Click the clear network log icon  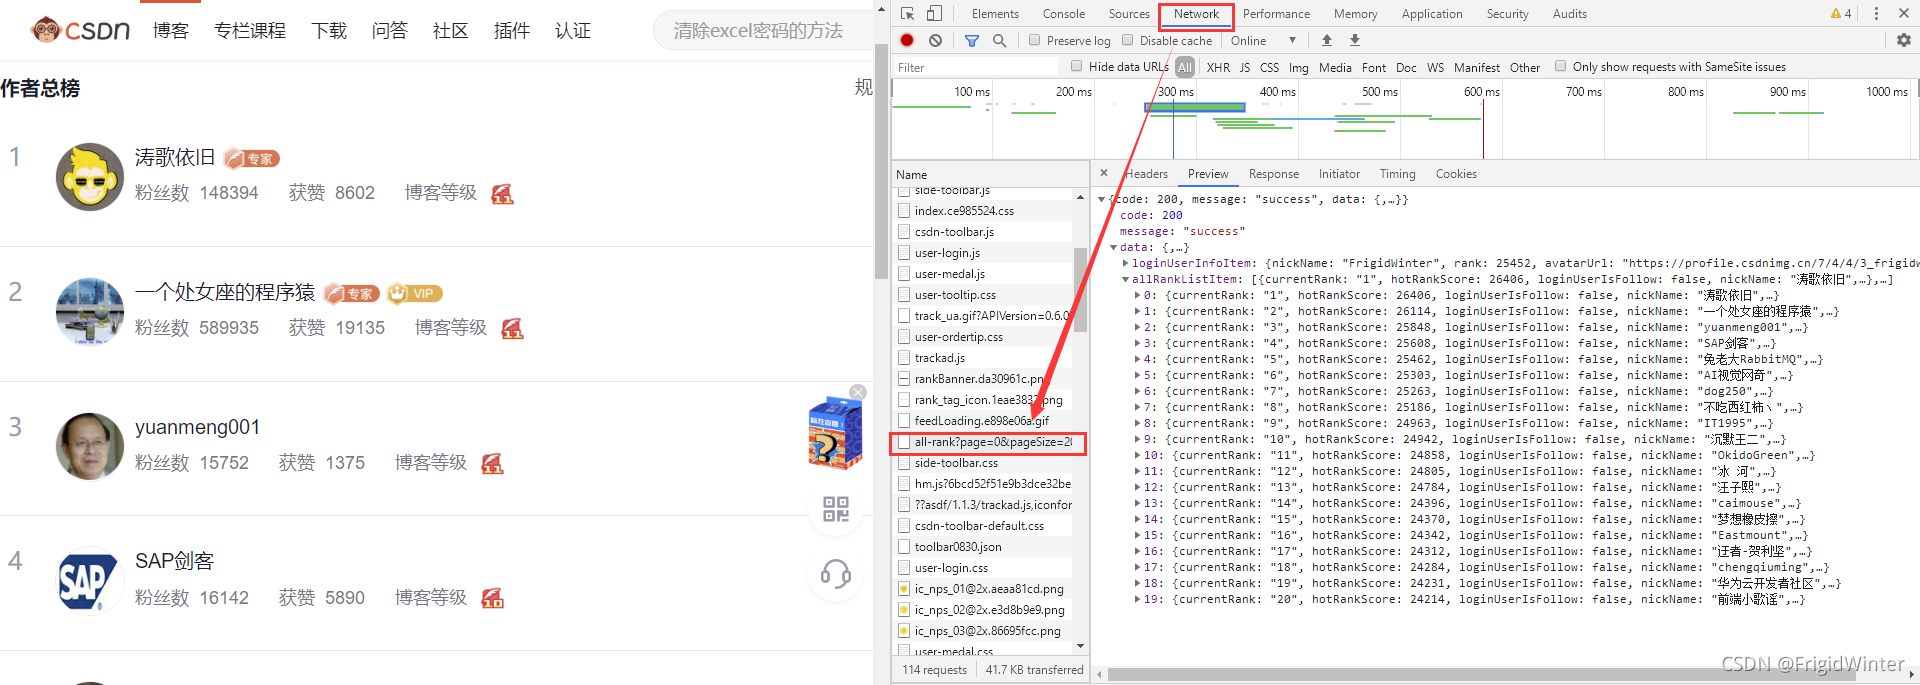pyautogui.click(x=935, y=40)
